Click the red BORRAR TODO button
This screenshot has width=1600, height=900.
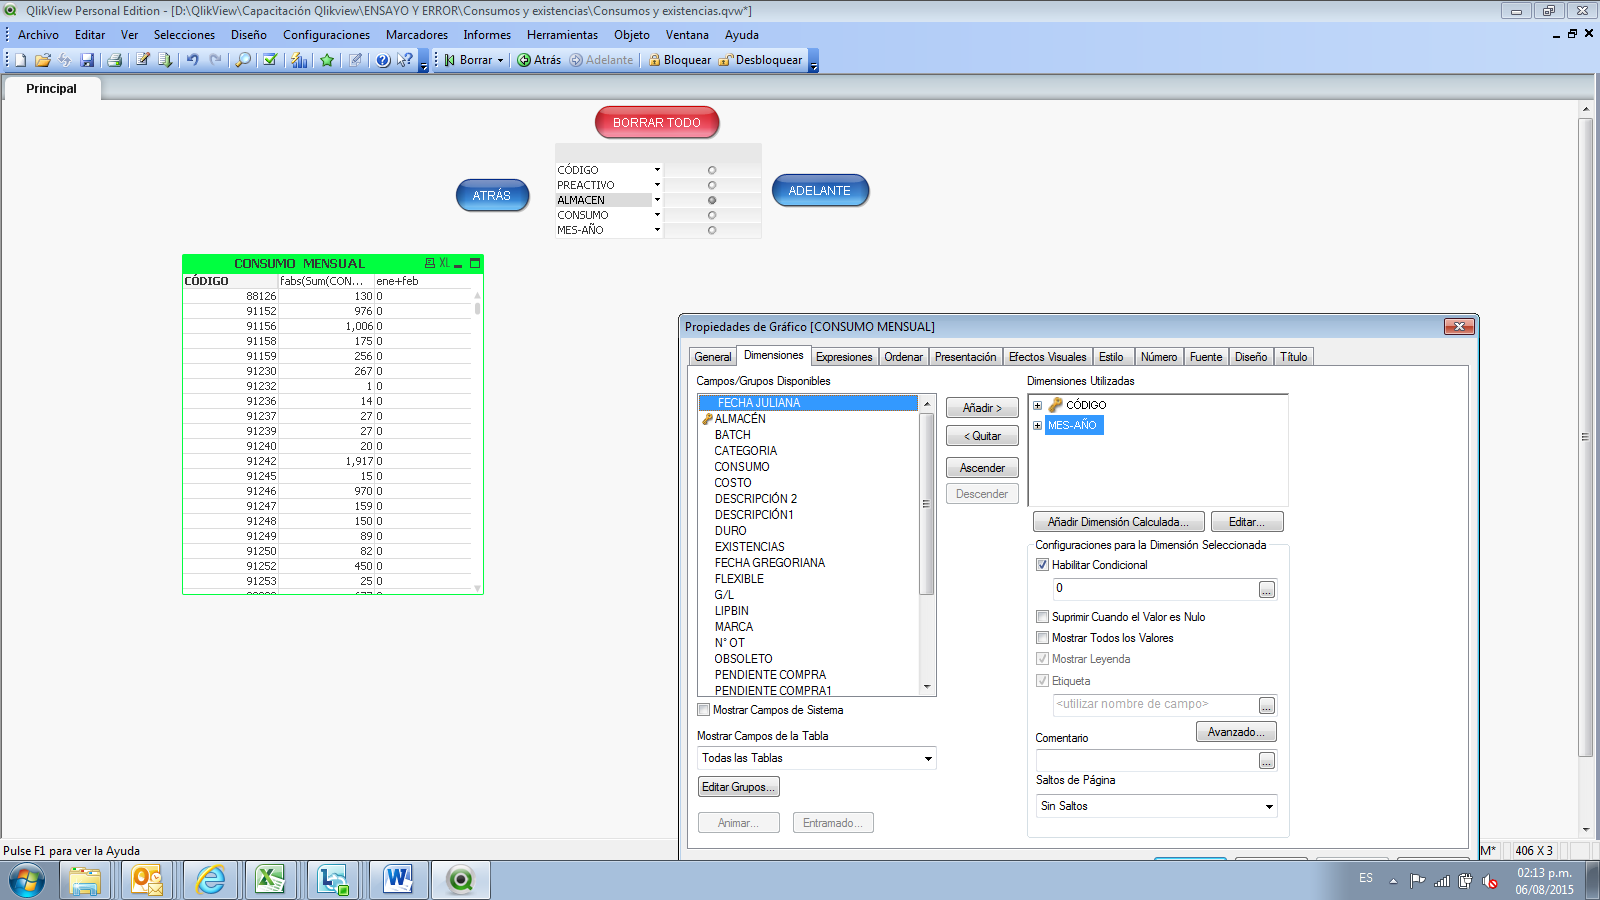tap(657, 122)
